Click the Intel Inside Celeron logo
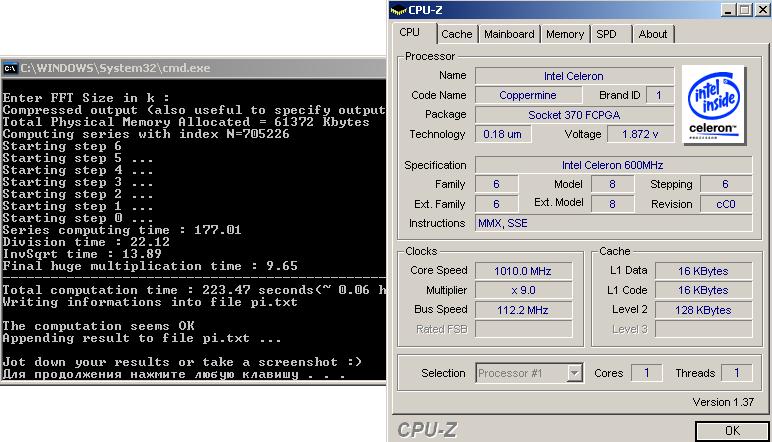772x442 pixels. tap(713, 105)
